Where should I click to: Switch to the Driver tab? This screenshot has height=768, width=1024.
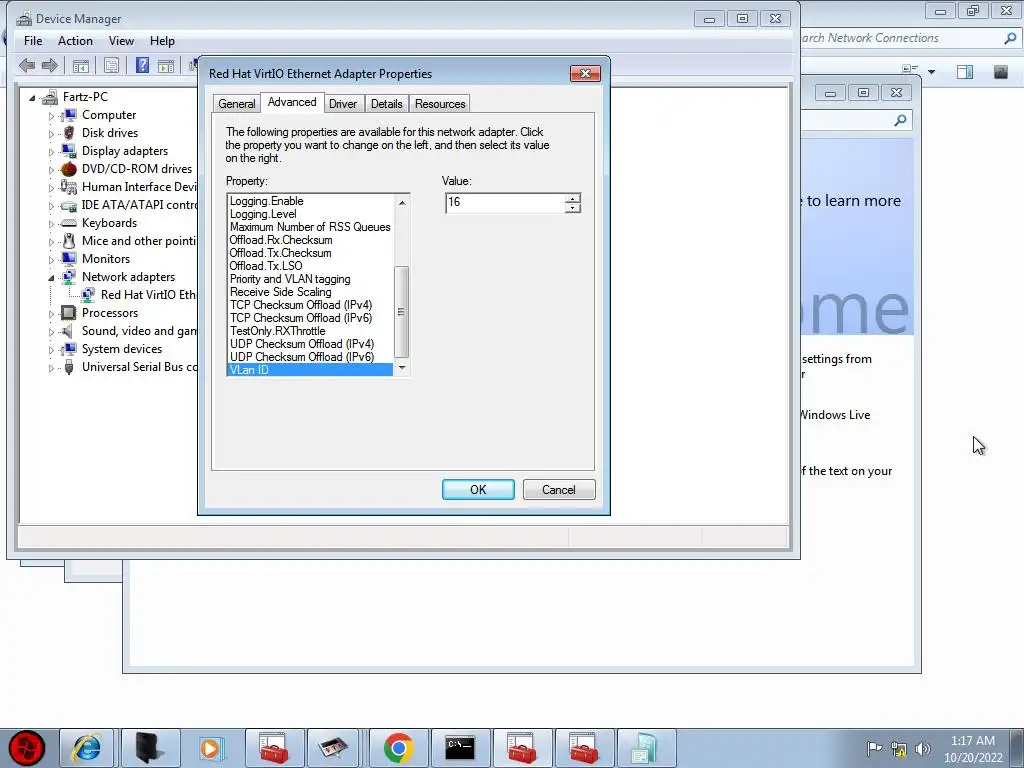343,104
